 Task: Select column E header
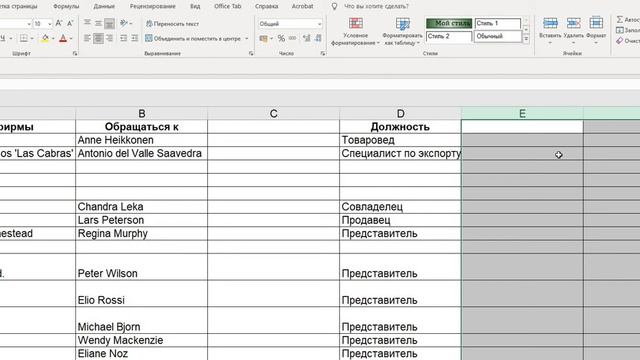522,113
